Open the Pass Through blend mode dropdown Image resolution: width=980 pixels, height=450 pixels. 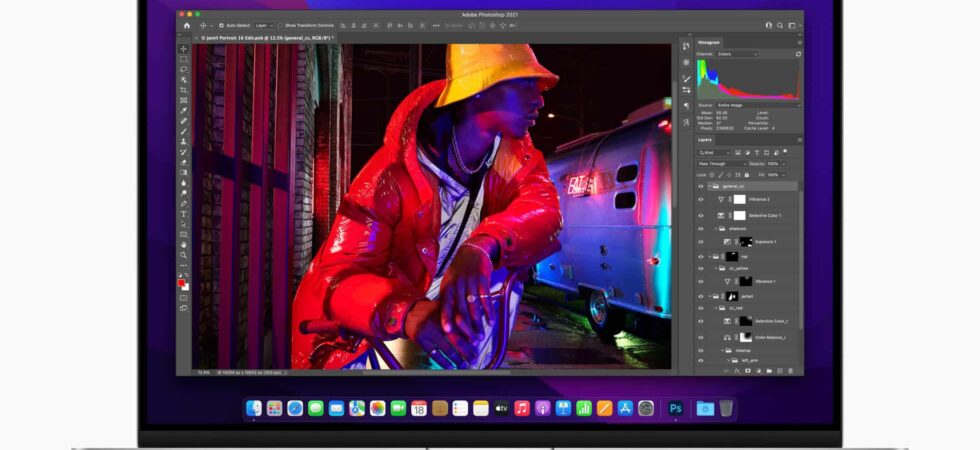pyautogui.click(x=721, y=164)
